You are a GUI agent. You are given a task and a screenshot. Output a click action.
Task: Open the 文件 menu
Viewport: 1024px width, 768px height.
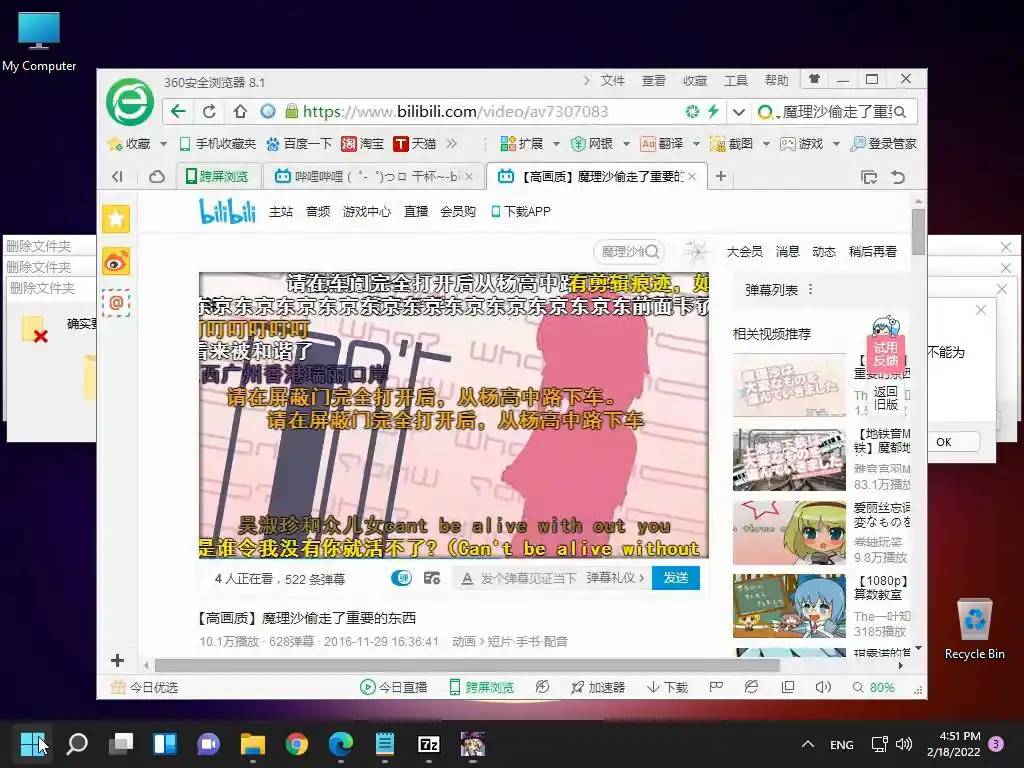(613, 80)
